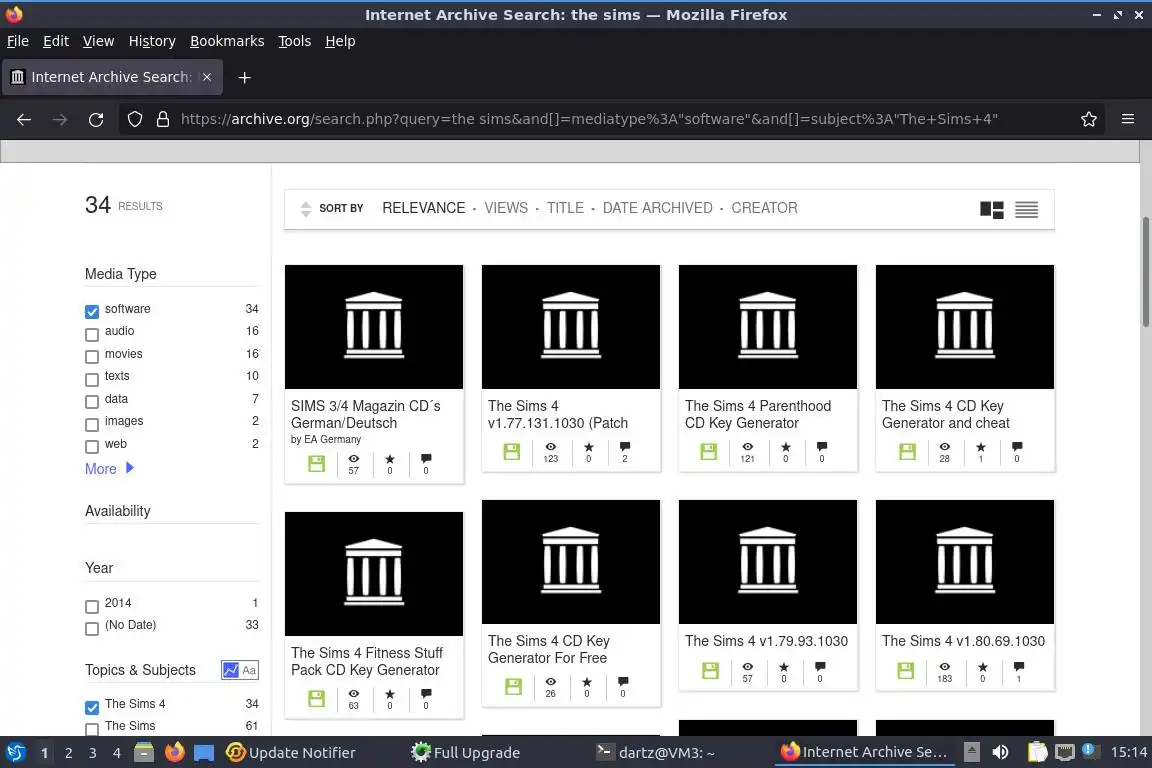Screen dimensions: 1152x768
Task: Check the images media type filter
Action: (x=92, y=425)
